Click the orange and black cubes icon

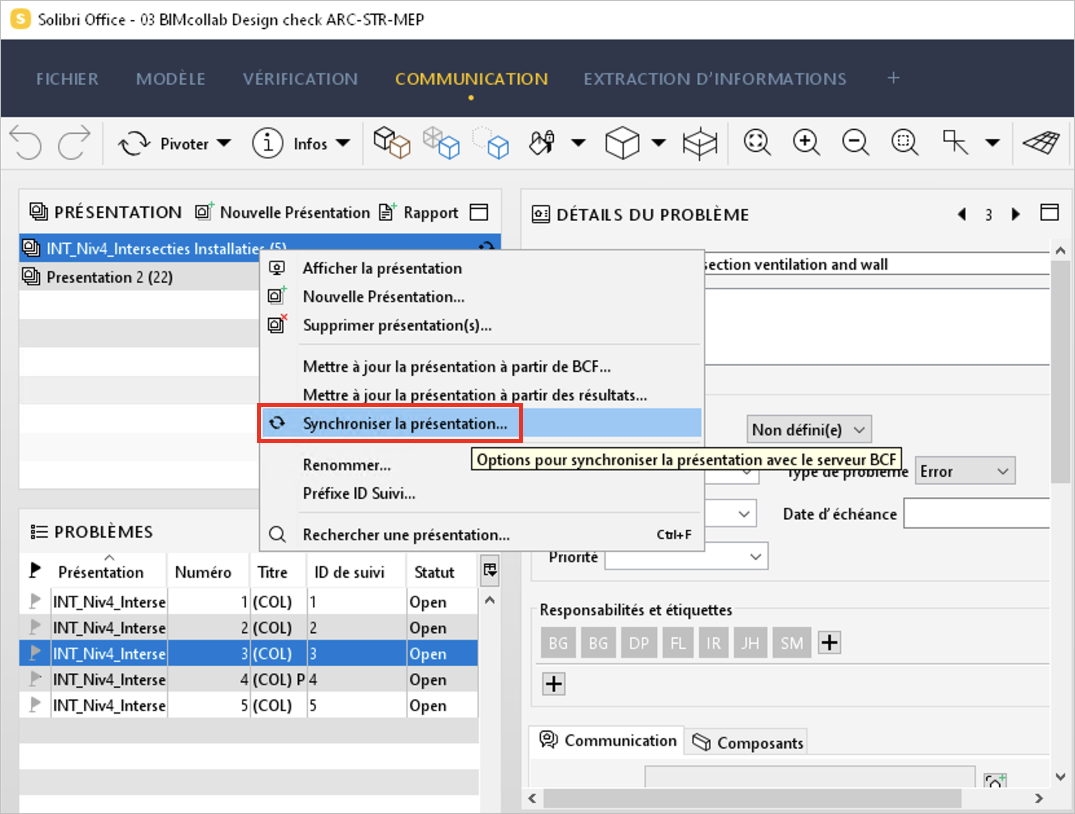391,143
